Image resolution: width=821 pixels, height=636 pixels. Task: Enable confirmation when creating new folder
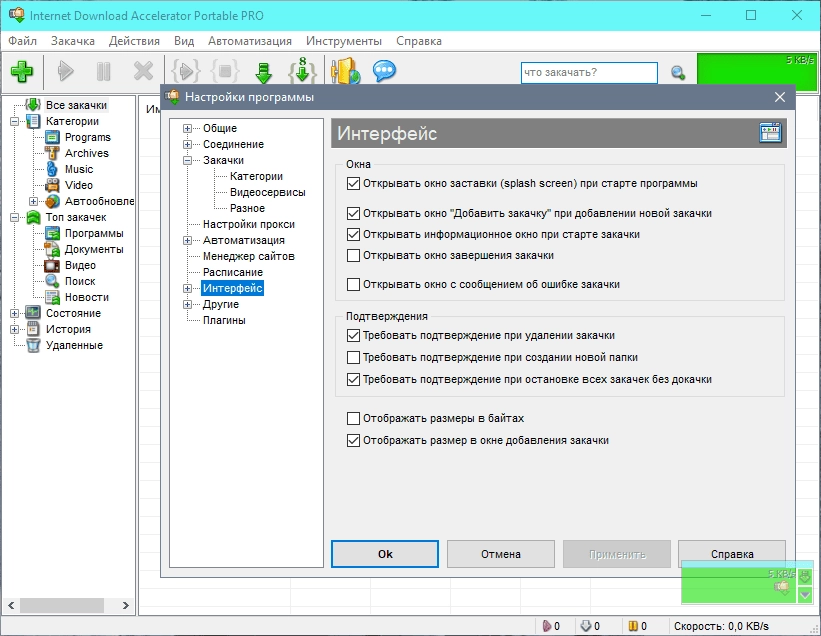pos(353,358)
